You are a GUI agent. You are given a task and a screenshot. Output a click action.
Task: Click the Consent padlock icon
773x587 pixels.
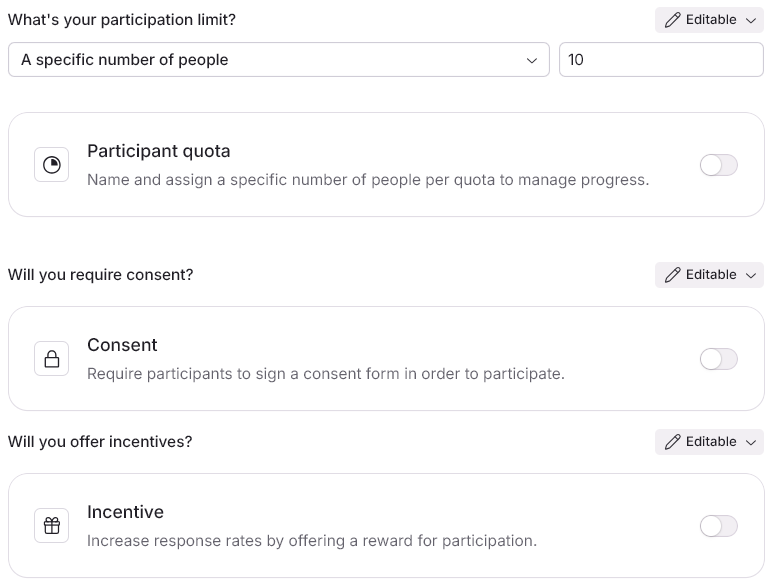click(x=52, y=358)
